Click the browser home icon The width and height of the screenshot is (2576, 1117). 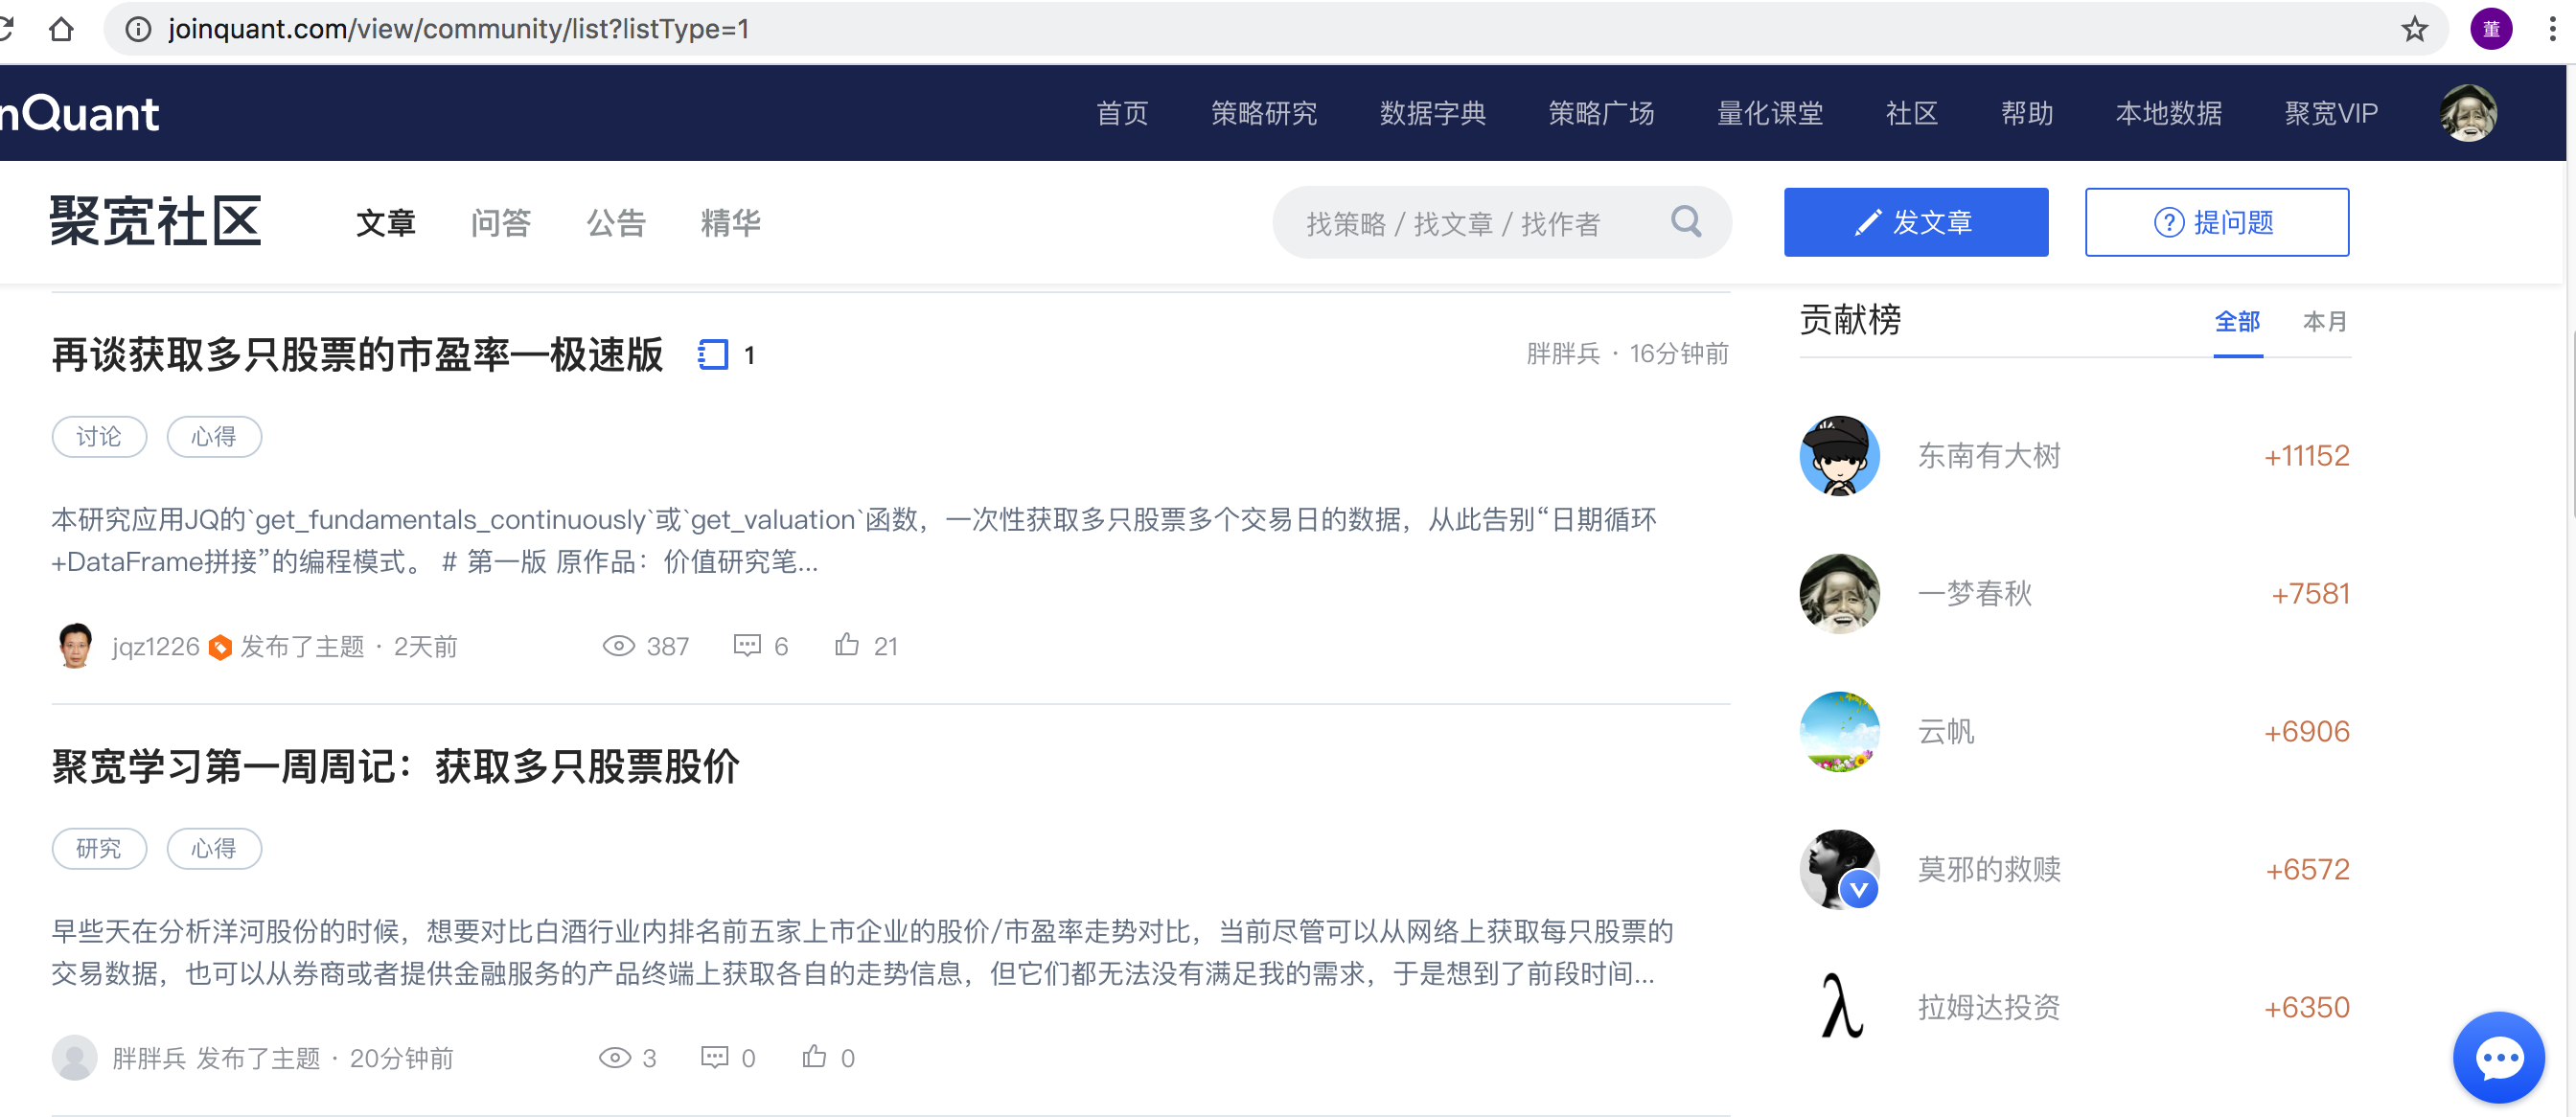(x=62, y=29)
